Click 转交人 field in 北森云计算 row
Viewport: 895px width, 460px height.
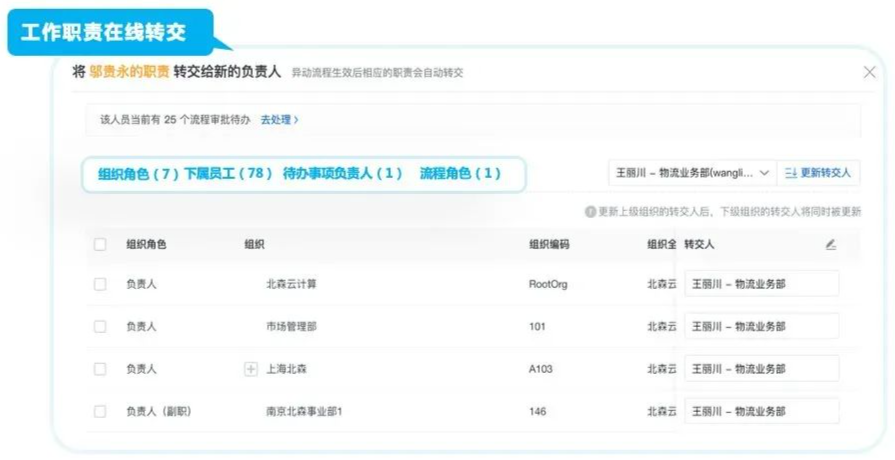pos(761,284)
